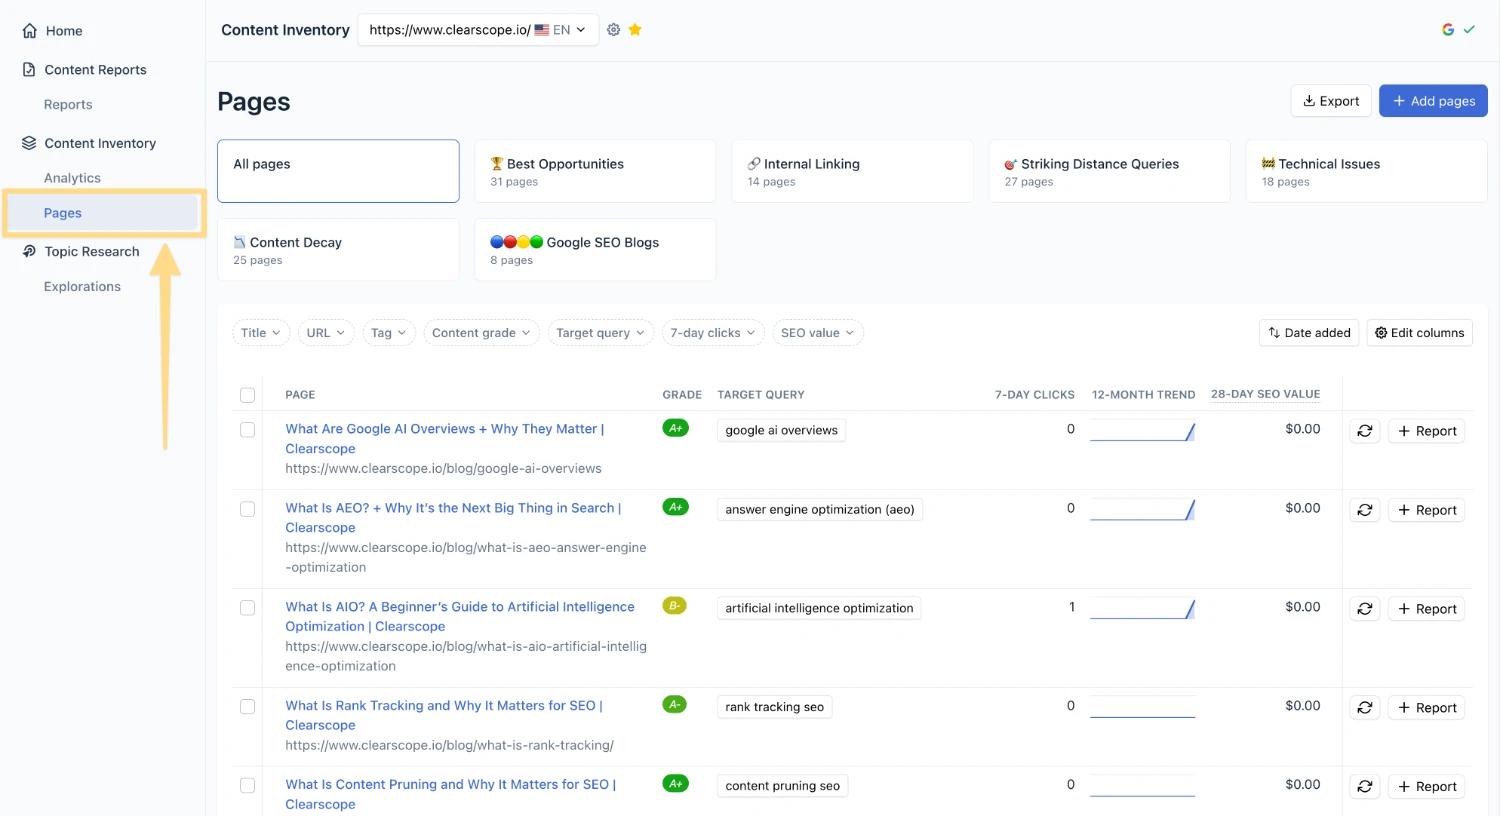
Task: Click A+ grade badge for What Is AEO
Action: (676, 507)
